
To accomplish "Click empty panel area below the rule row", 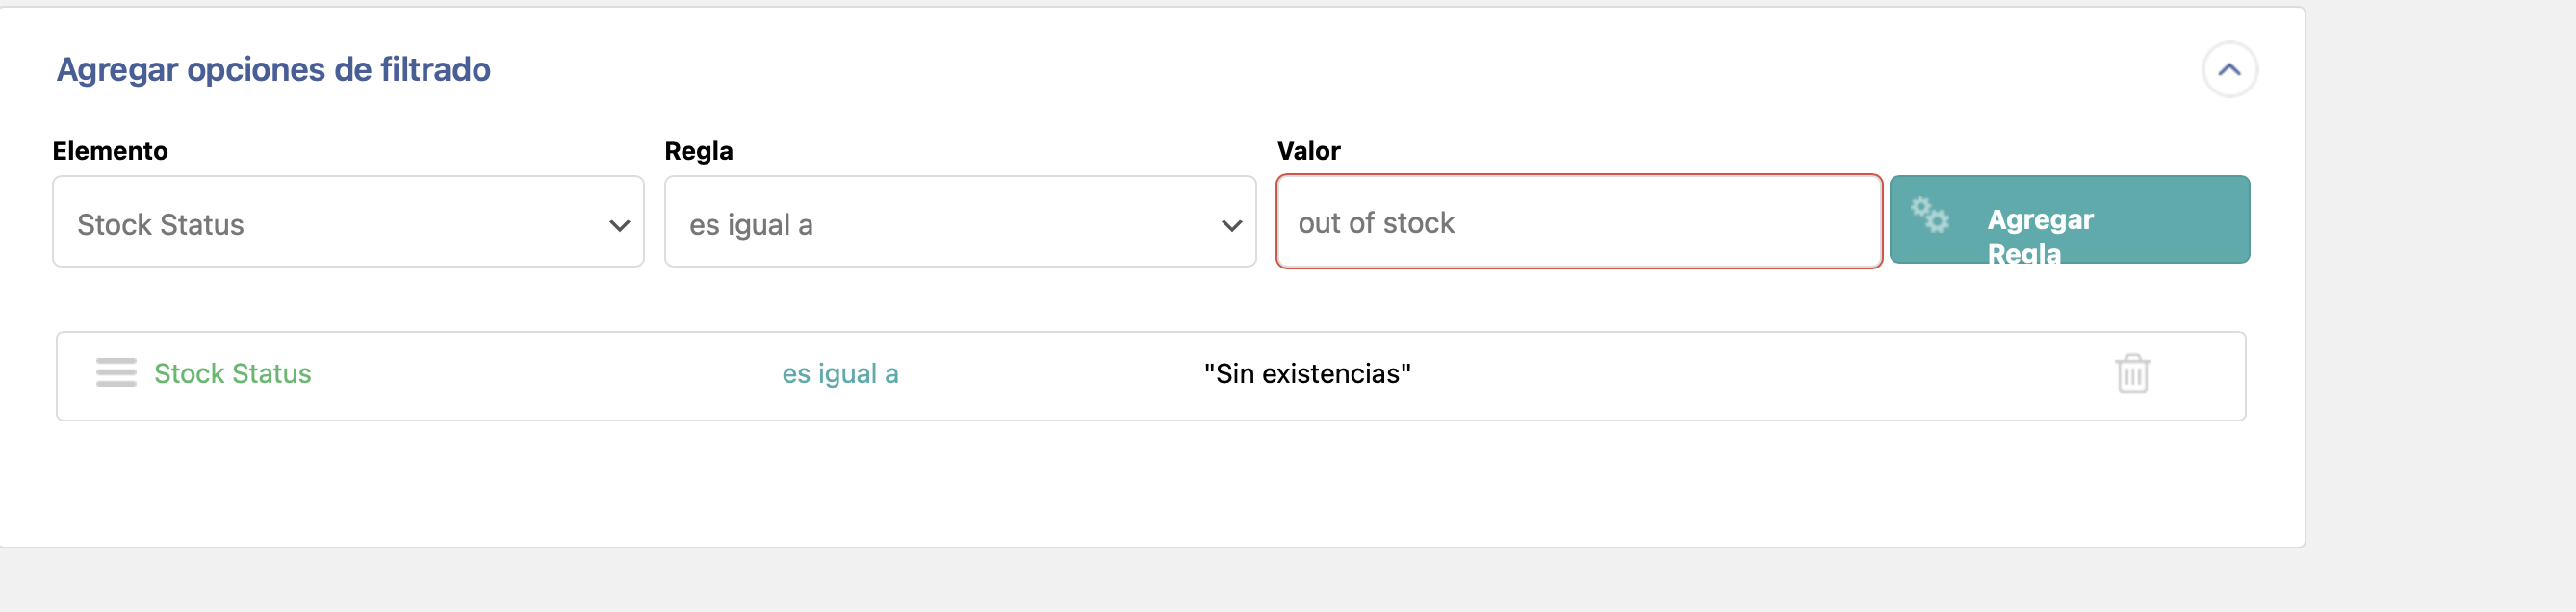I will coord(1150,485).
